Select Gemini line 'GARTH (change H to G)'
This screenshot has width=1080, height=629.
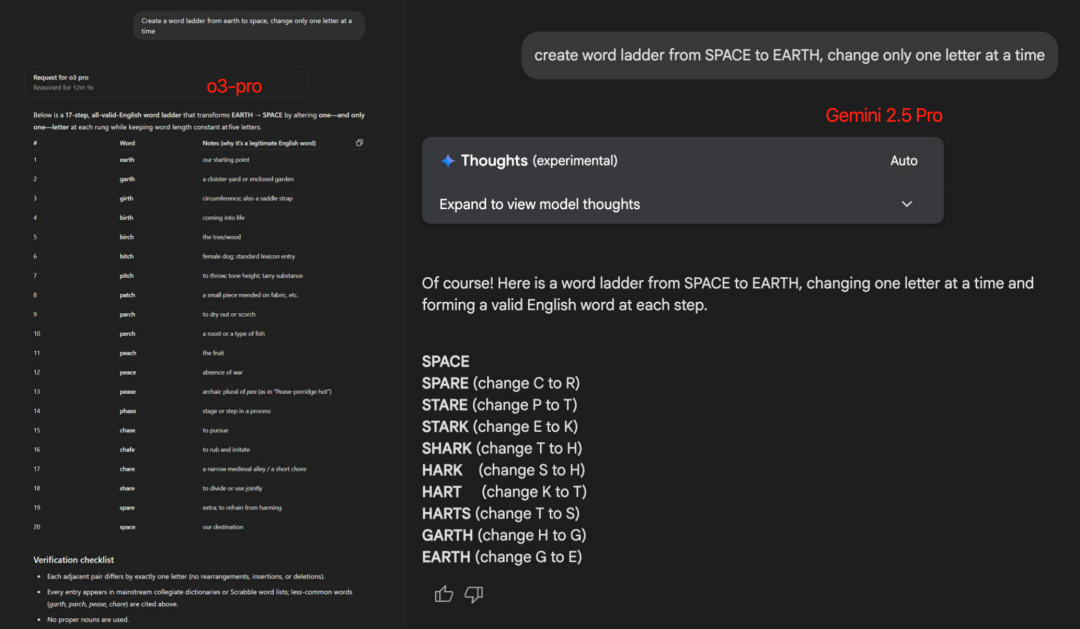tap(504, 535)
